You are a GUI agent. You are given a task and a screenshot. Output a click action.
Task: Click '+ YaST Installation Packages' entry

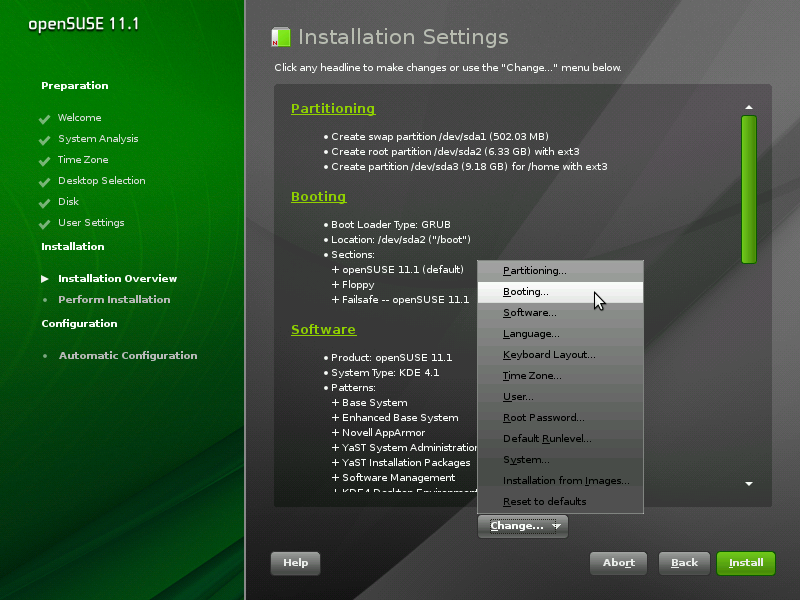401,463
